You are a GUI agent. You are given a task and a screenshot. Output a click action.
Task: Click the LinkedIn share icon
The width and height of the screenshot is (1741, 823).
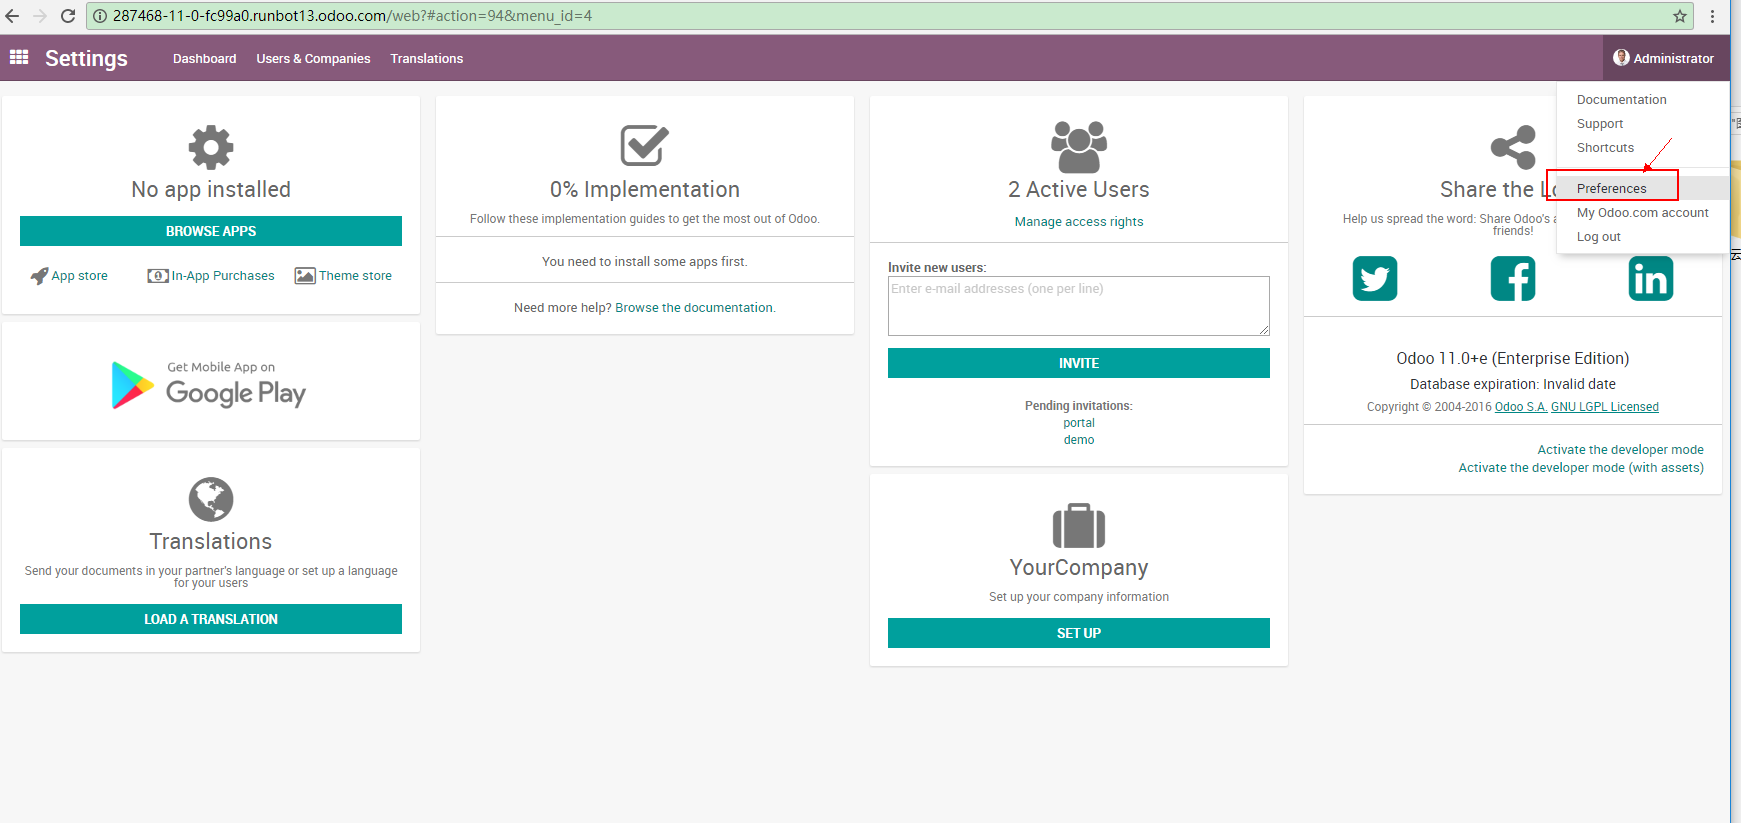tap(1650, 279)
